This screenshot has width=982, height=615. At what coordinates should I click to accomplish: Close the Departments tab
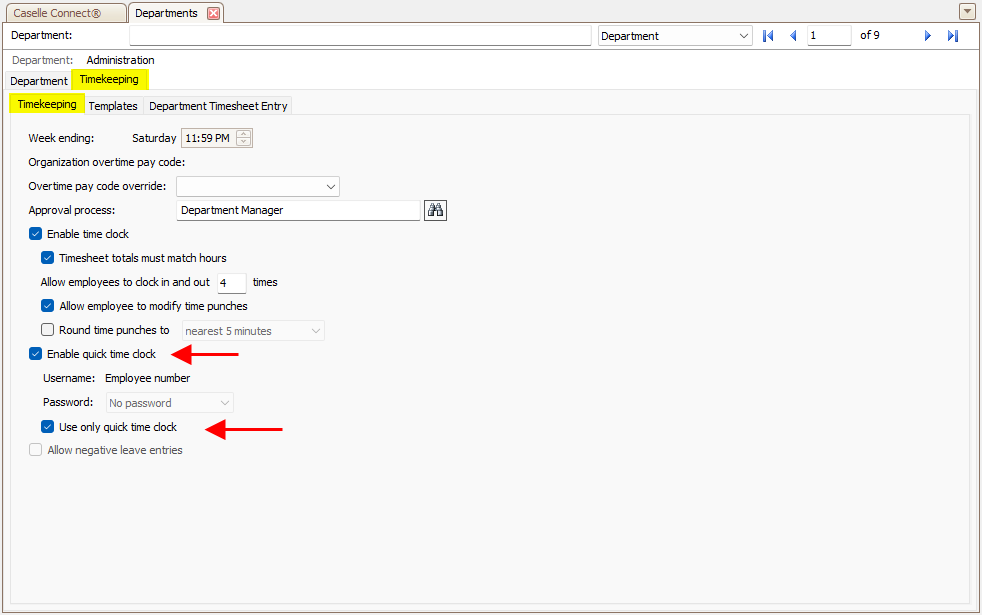pyautogui.click(x=213, y=13)
